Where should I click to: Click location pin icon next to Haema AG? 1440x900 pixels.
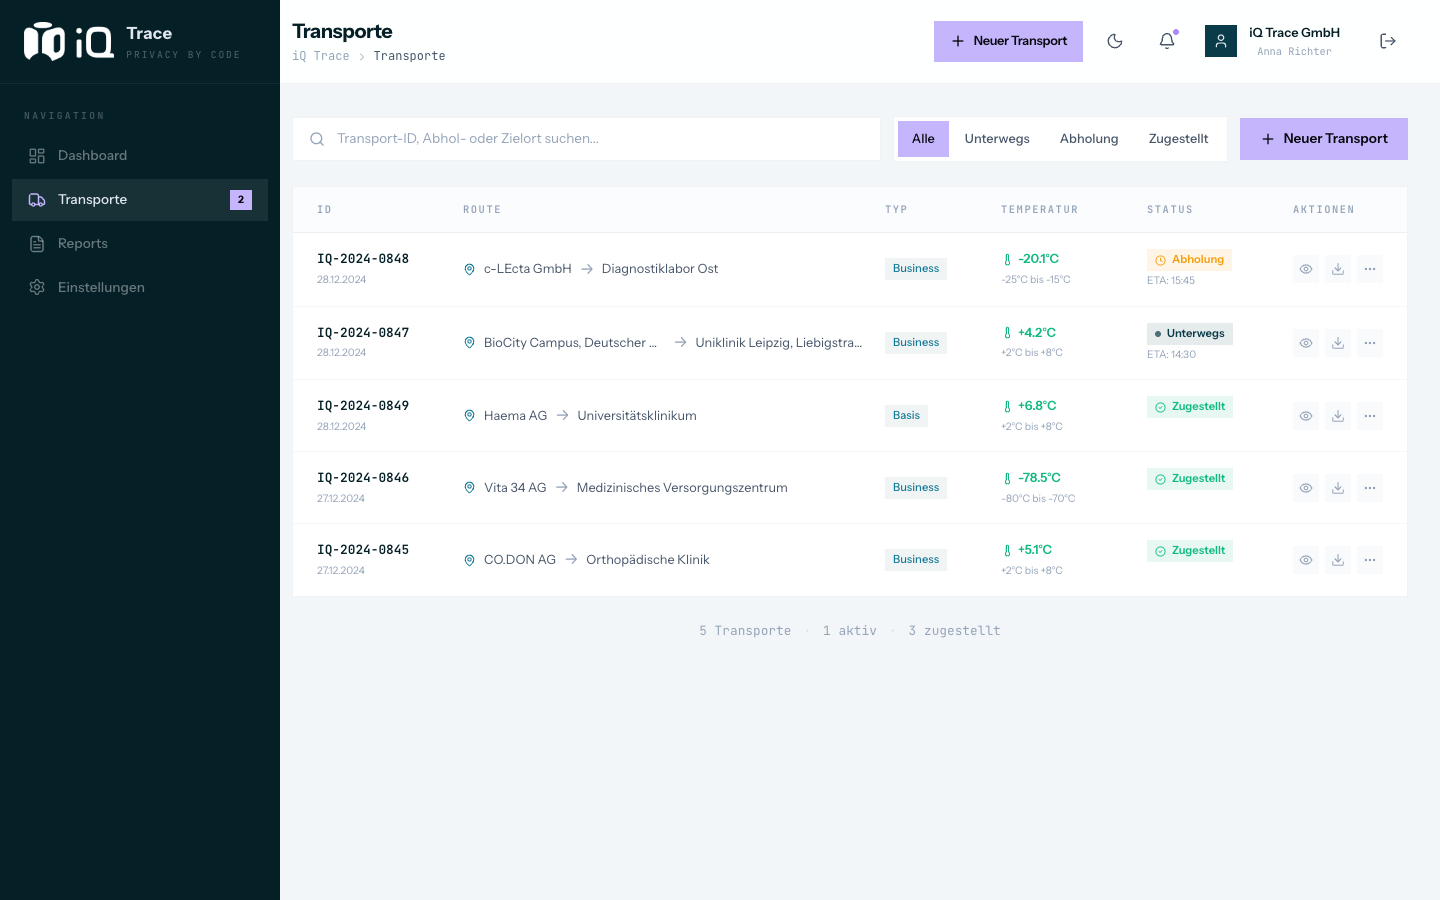point(469,416)
